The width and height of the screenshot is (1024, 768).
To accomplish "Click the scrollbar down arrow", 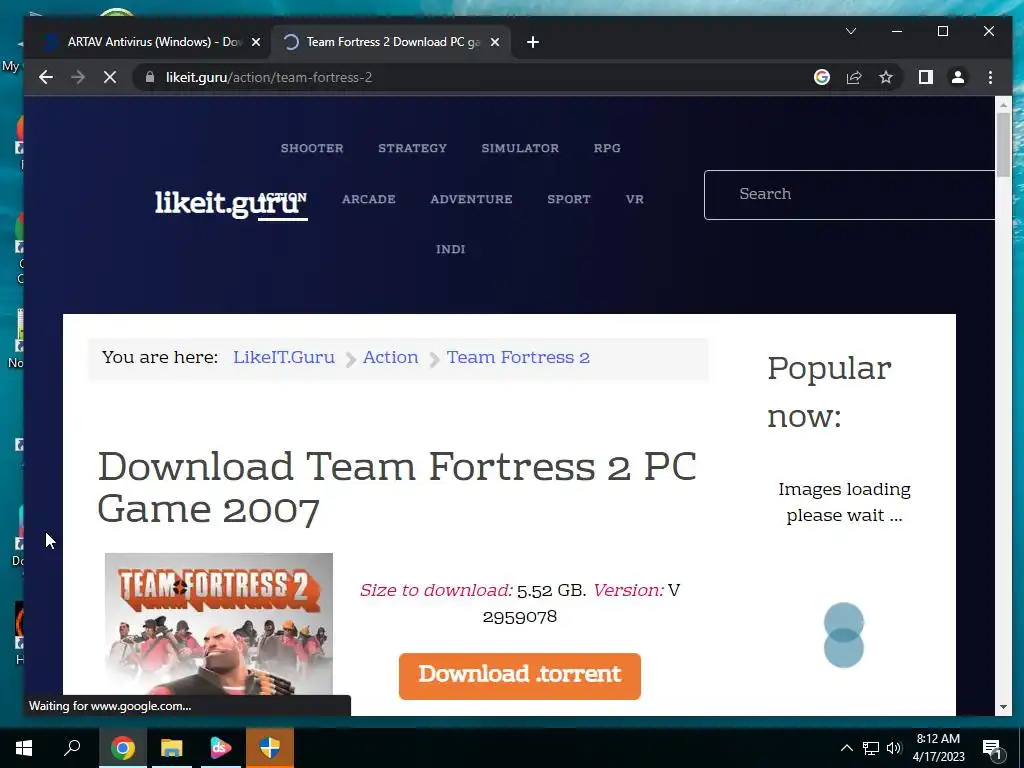I will point(1003,707).
